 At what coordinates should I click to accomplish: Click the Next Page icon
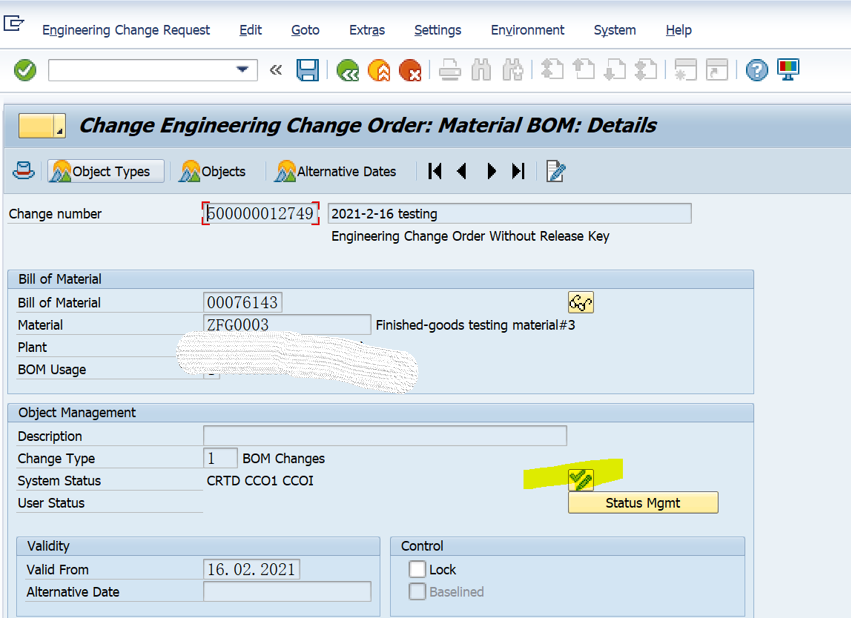point(615,70)
